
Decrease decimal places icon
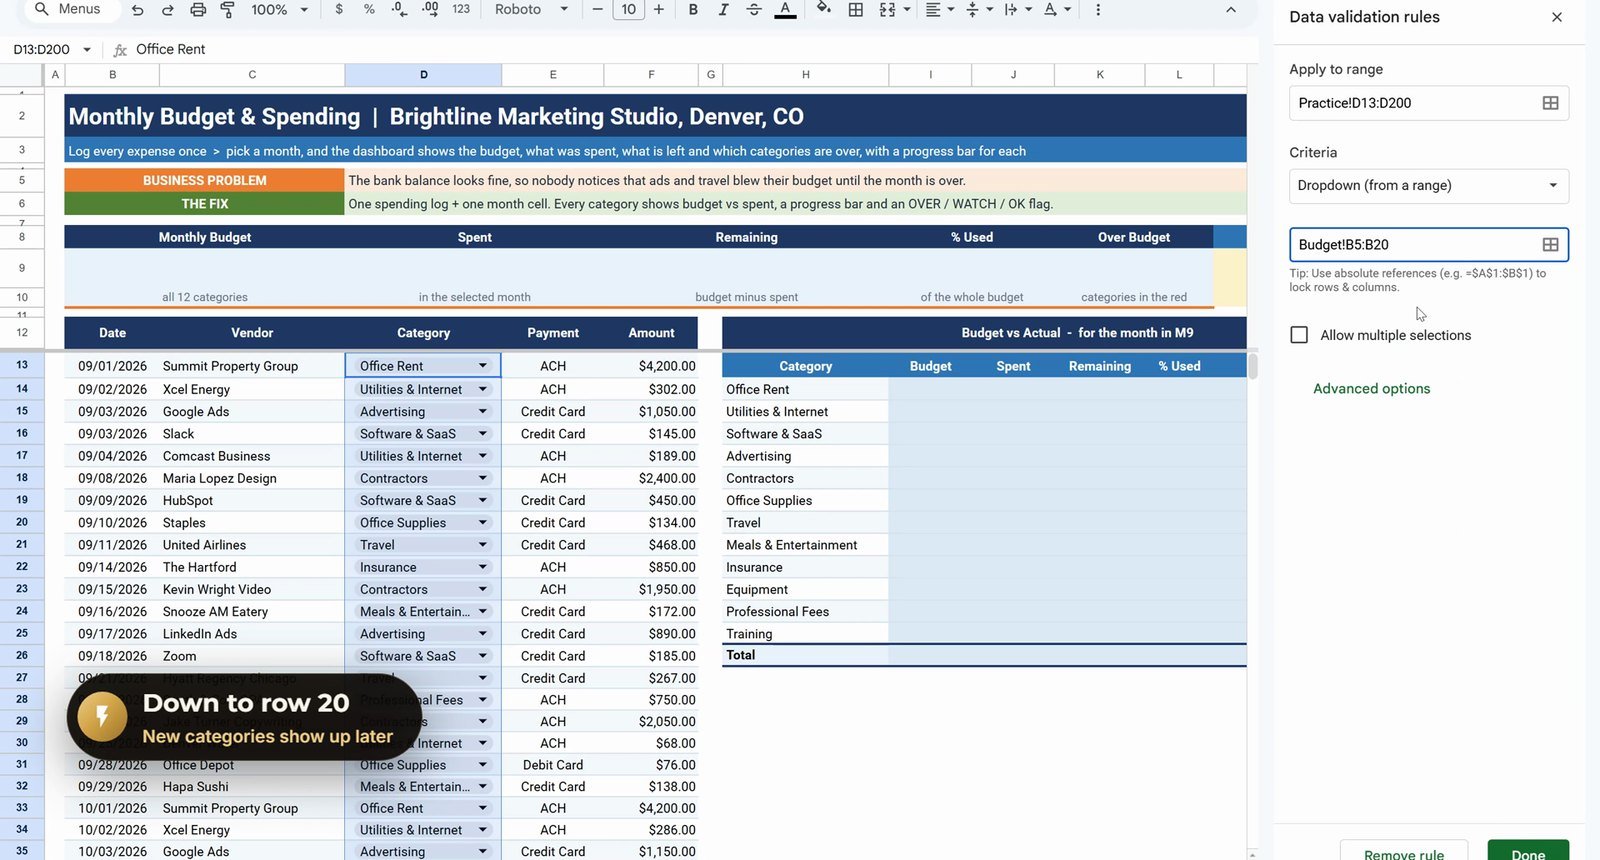tap(399, 9)
